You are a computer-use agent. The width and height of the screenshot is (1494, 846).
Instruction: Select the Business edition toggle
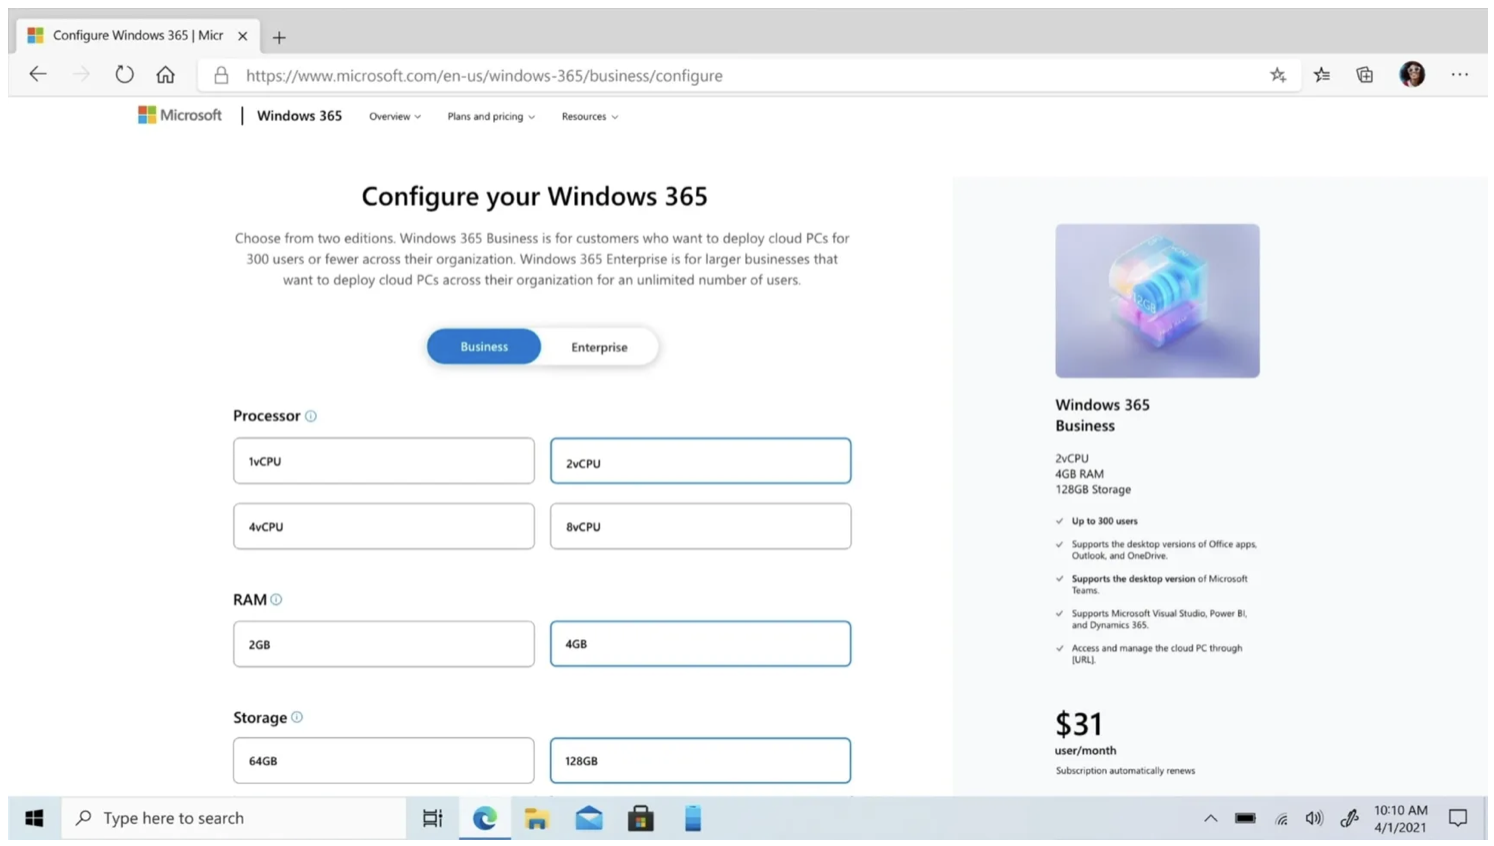click(x=484, y=347)
